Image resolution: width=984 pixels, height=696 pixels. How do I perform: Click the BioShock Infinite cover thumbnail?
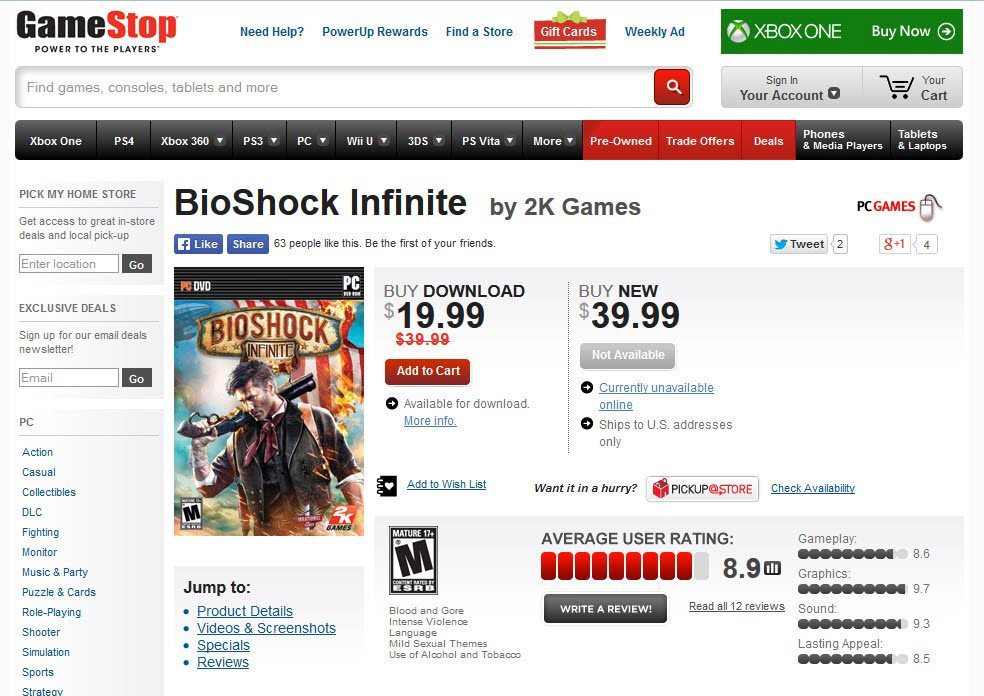tap(268, 401)
